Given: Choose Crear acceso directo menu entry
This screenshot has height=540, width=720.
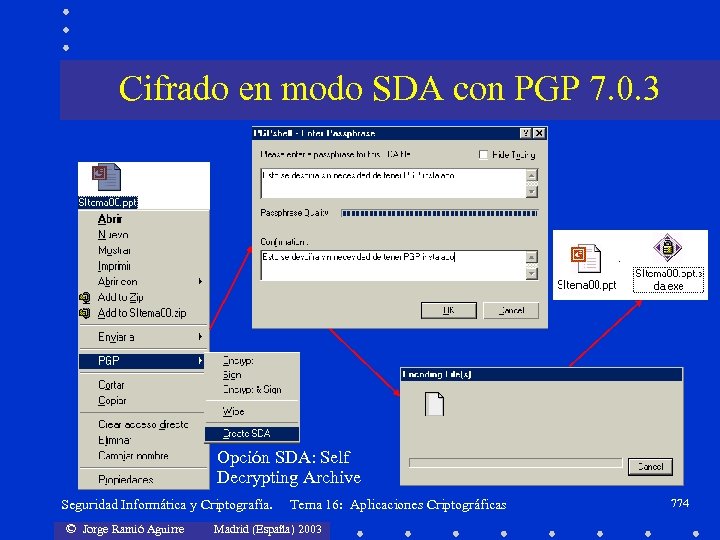Looking at the screenshot, I should [x=143, y=424].
